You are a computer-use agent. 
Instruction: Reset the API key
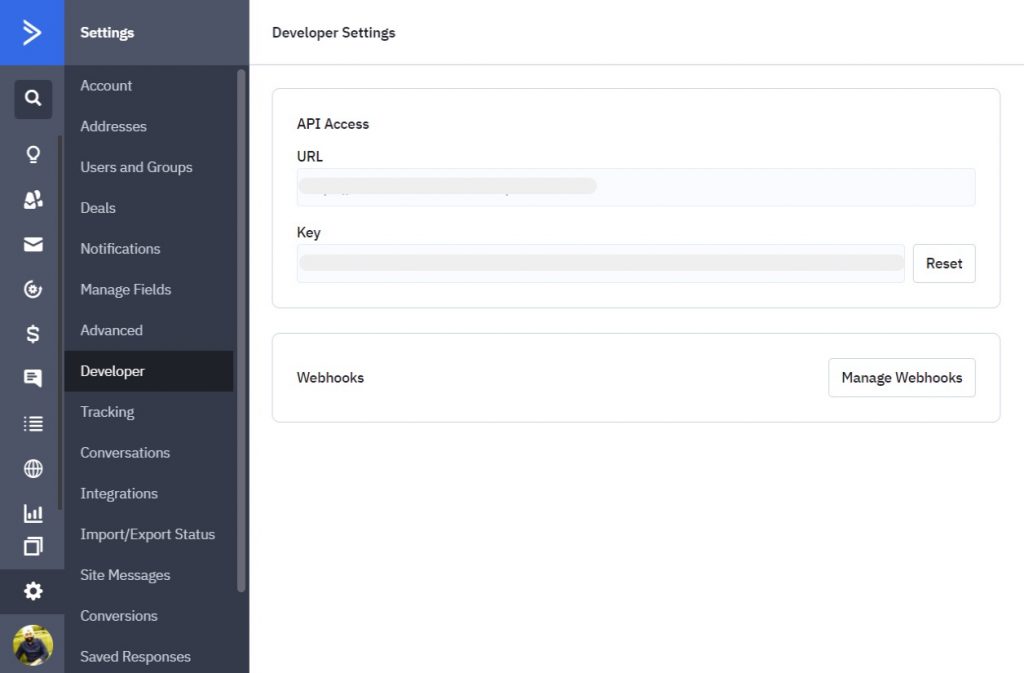[944, 263]
